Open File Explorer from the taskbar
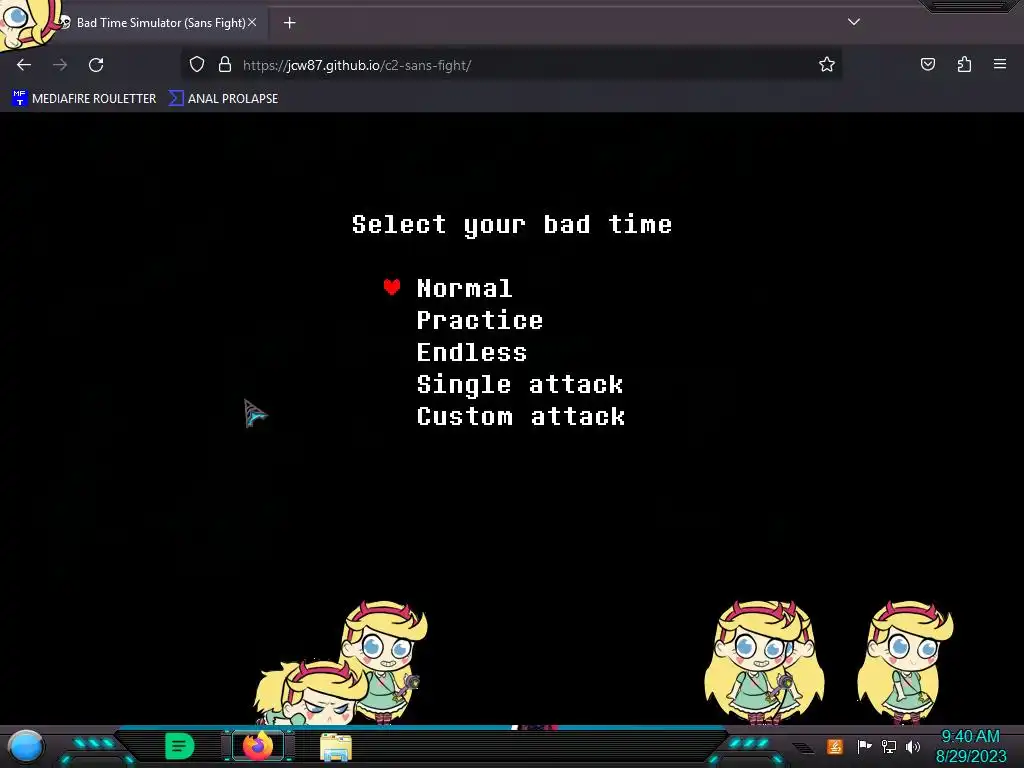This screenshot has height=768, width=1024. [336, 746]
